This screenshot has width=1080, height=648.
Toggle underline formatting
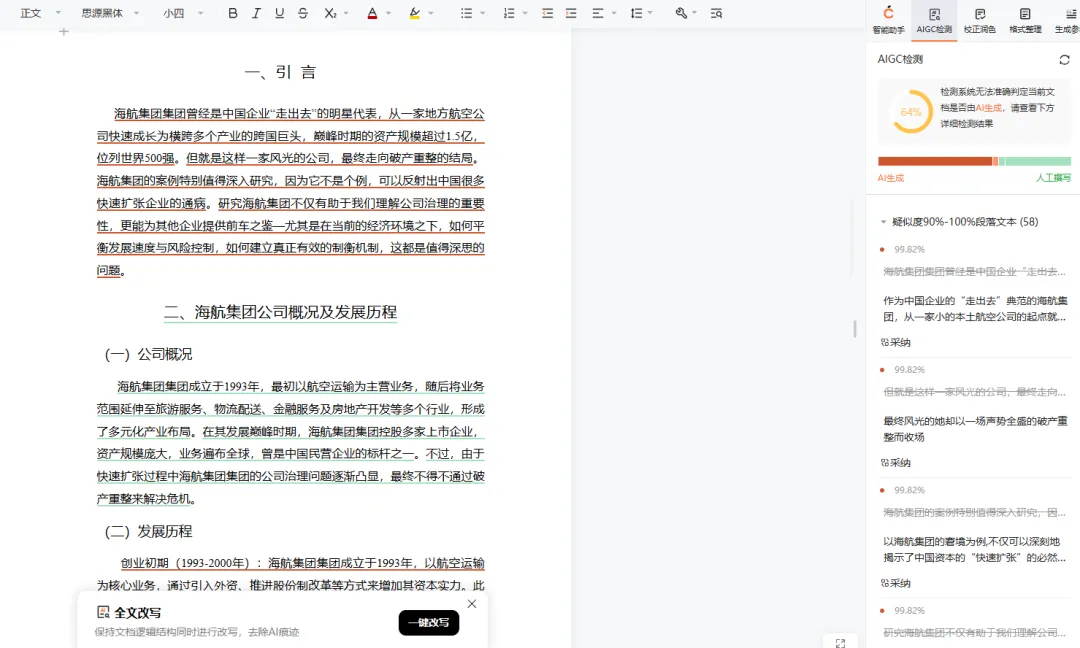[279, 13]
